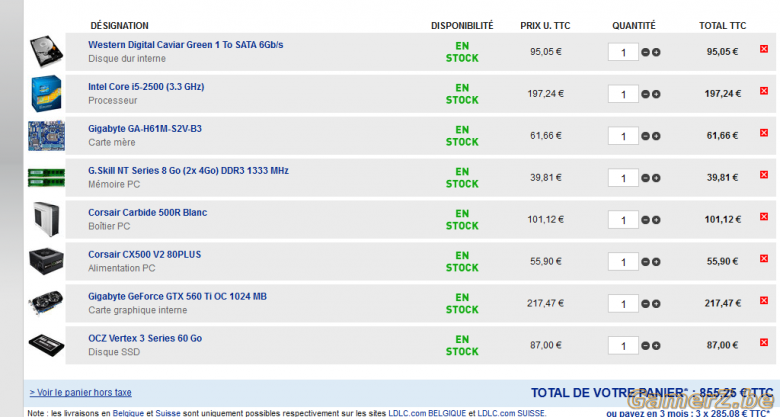Increase quantity of Gigabyte GA-H61M-S2V-B3 motherboard

(656, 136)
